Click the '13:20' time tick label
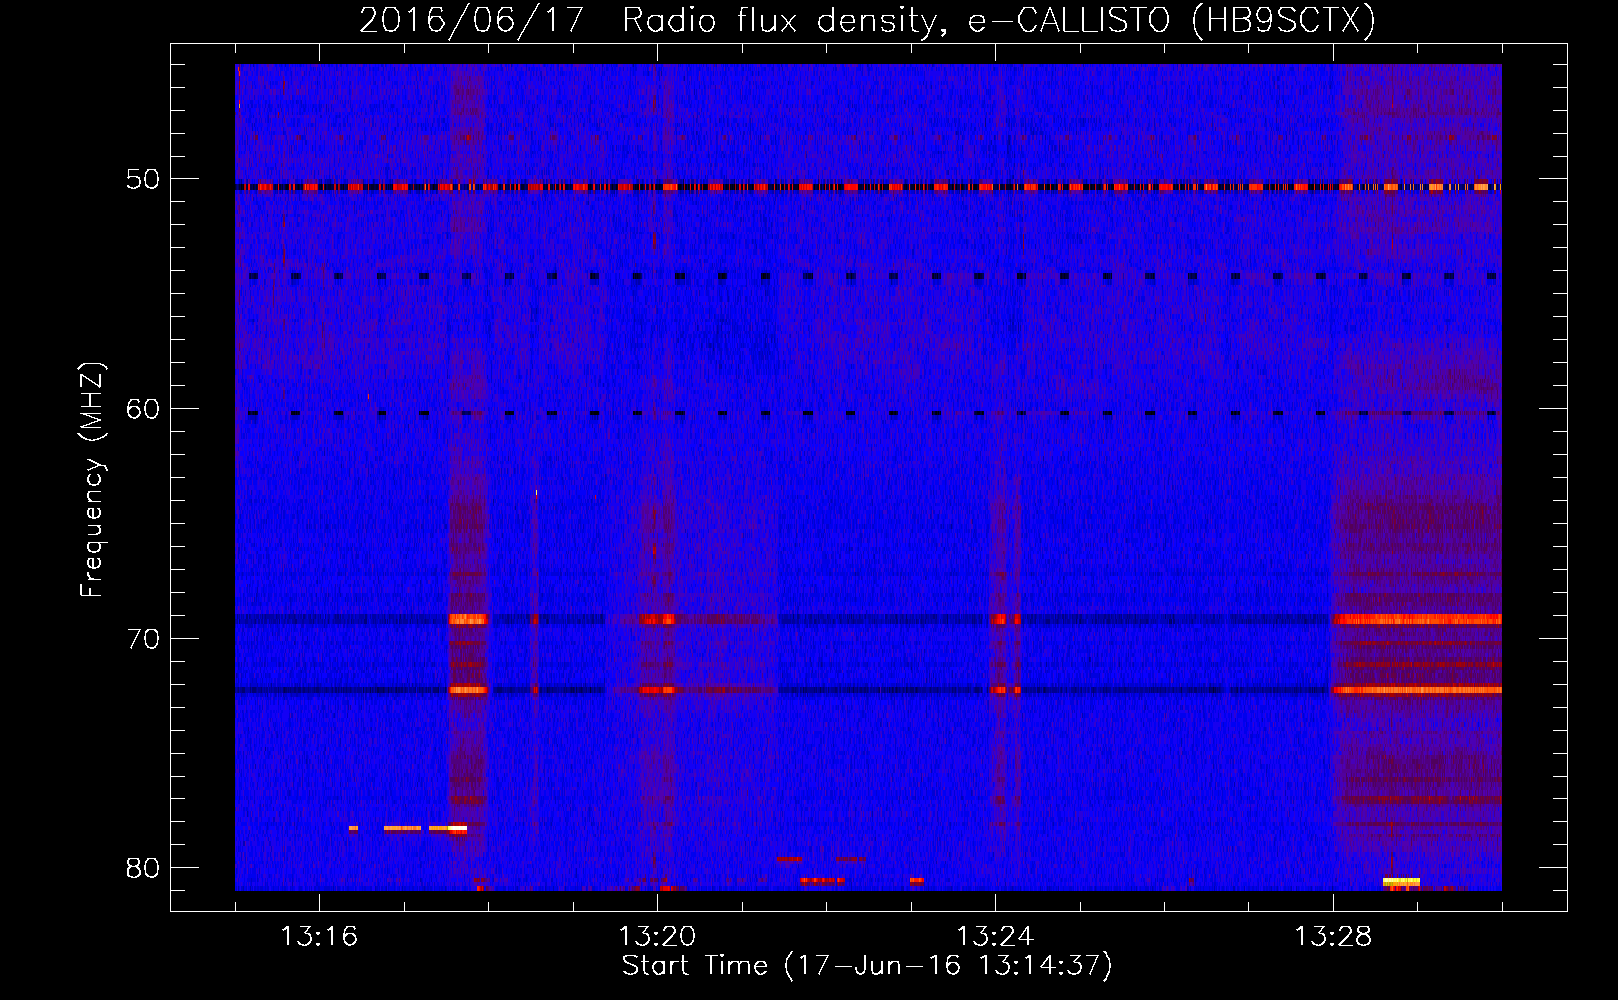 point(657,937)
